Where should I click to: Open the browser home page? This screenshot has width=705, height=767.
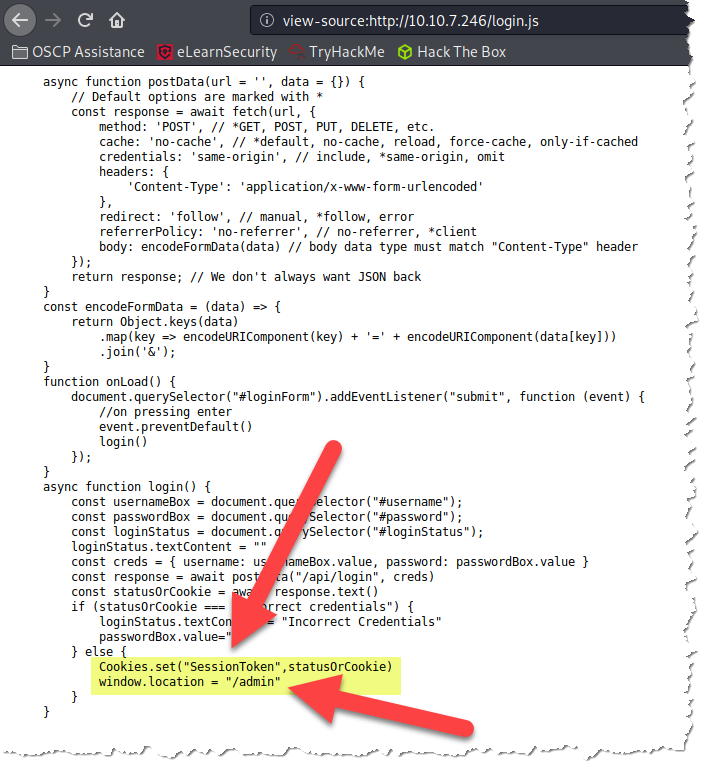[x=117, y=19]
